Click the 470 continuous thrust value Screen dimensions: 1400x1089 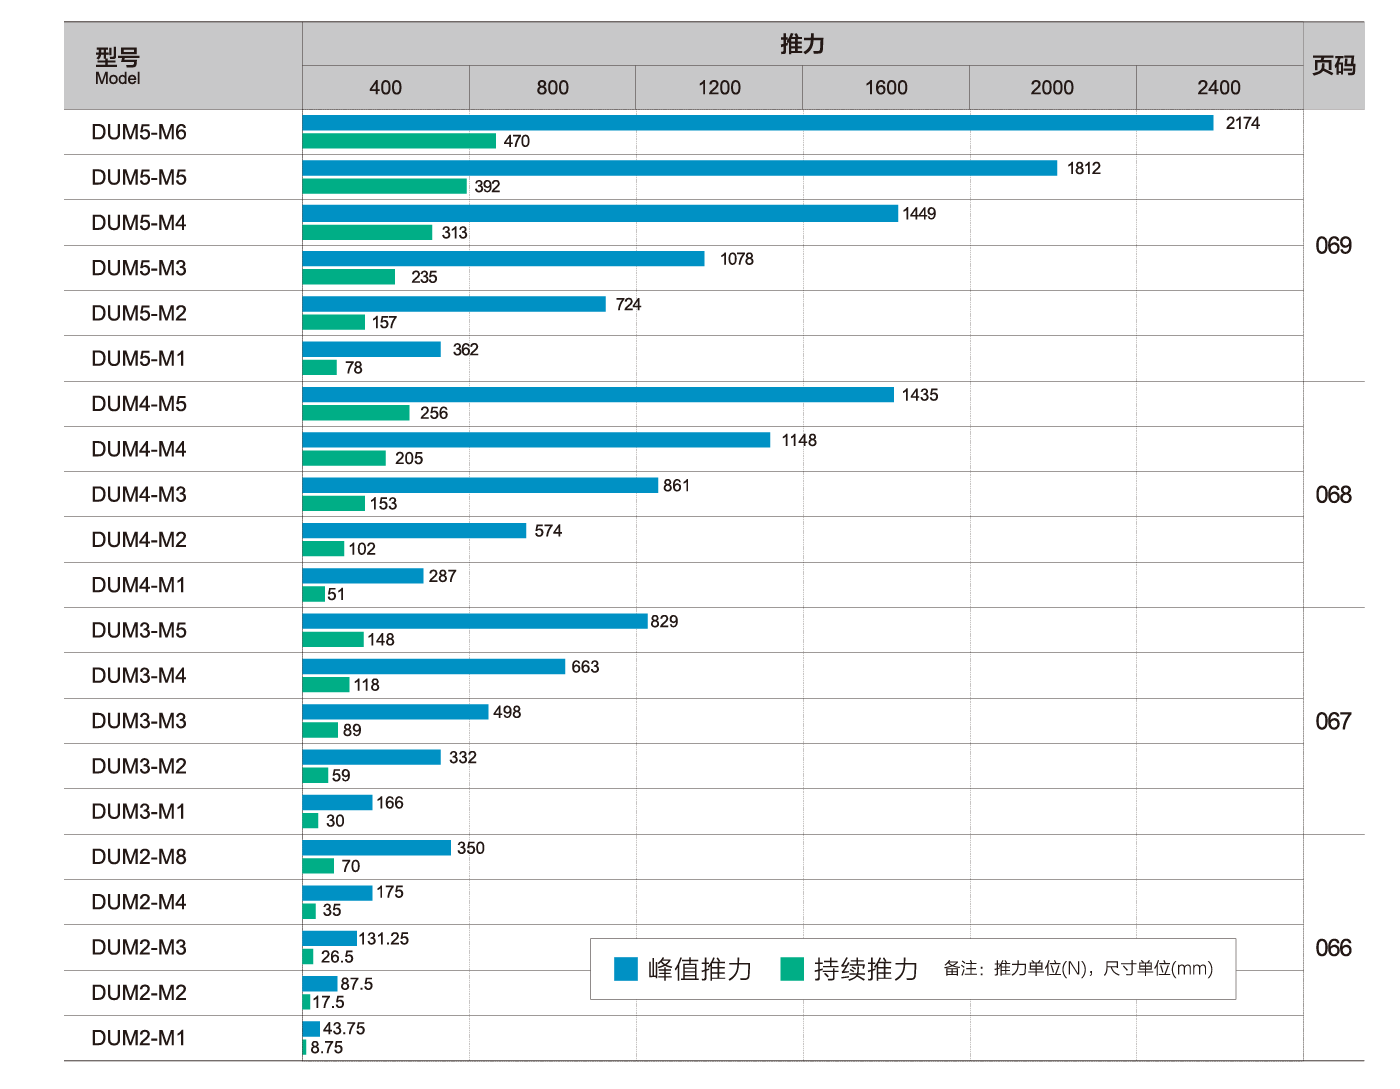[517, 141]
